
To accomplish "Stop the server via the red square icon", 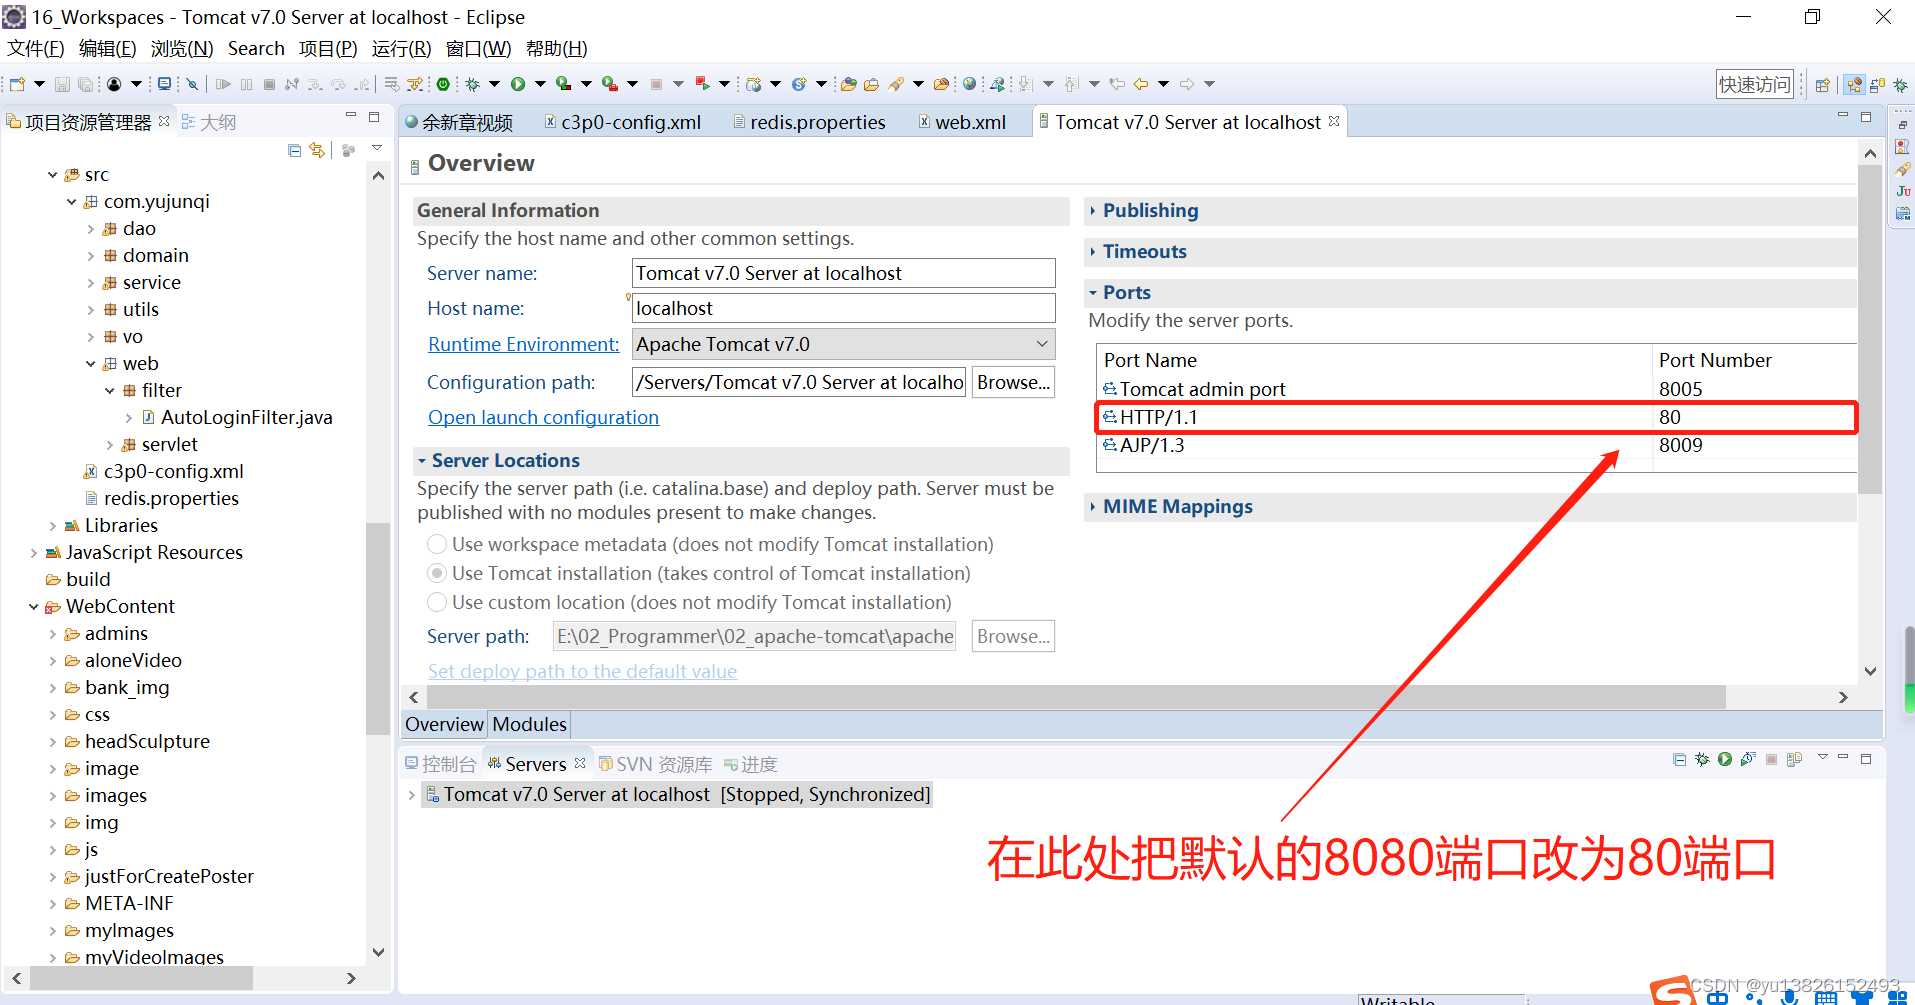I will [x=1771, y=760].
